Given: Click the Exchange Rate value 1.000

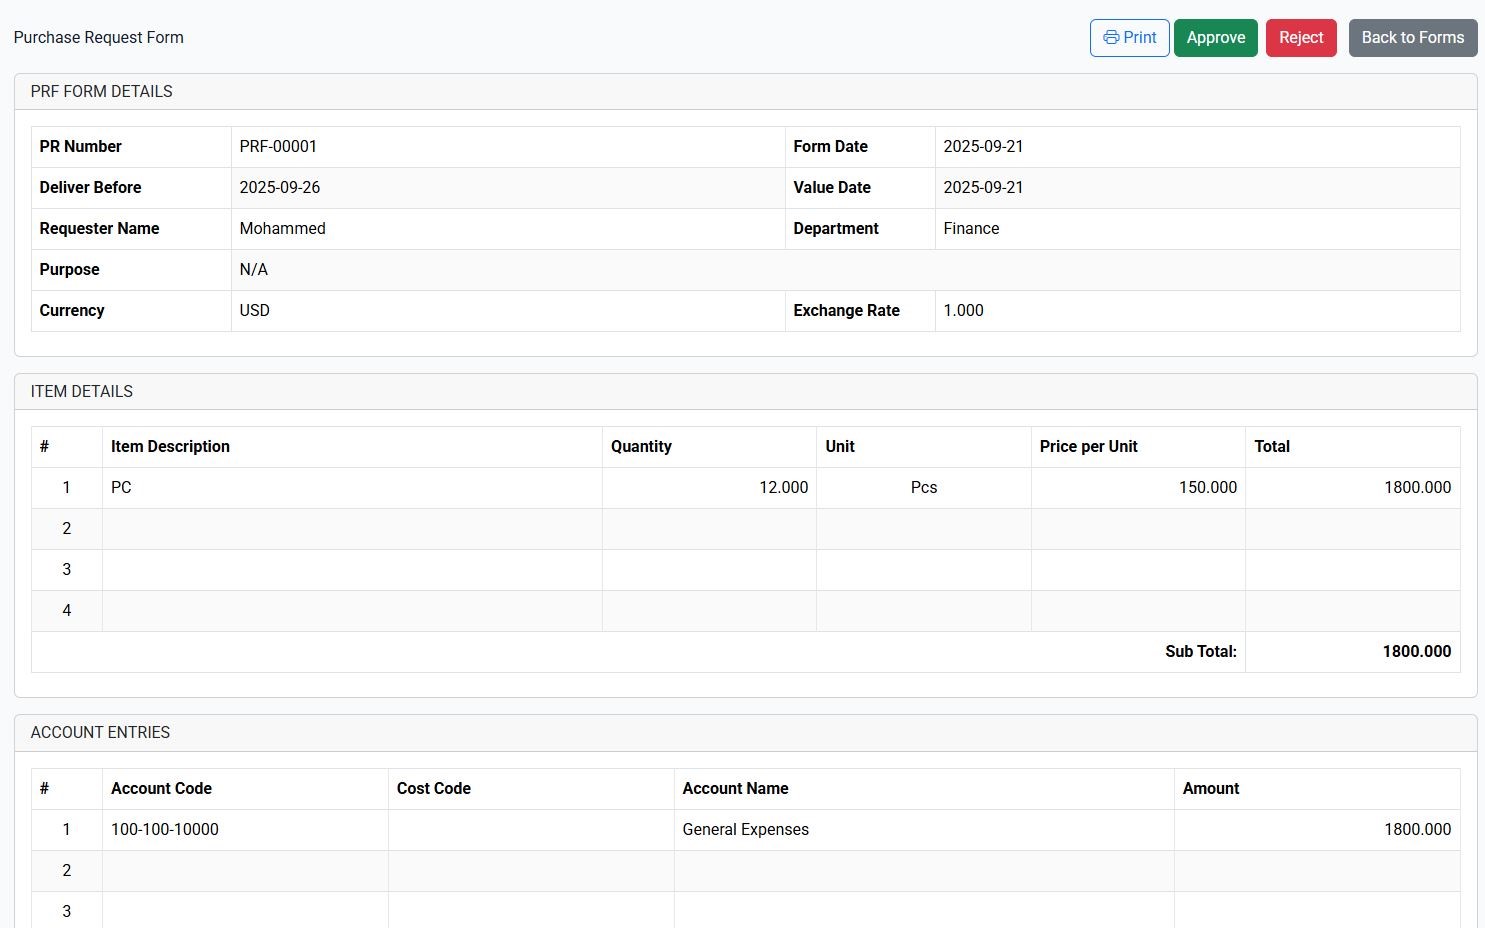Looking at the screenshot, I should coord(963,310).
